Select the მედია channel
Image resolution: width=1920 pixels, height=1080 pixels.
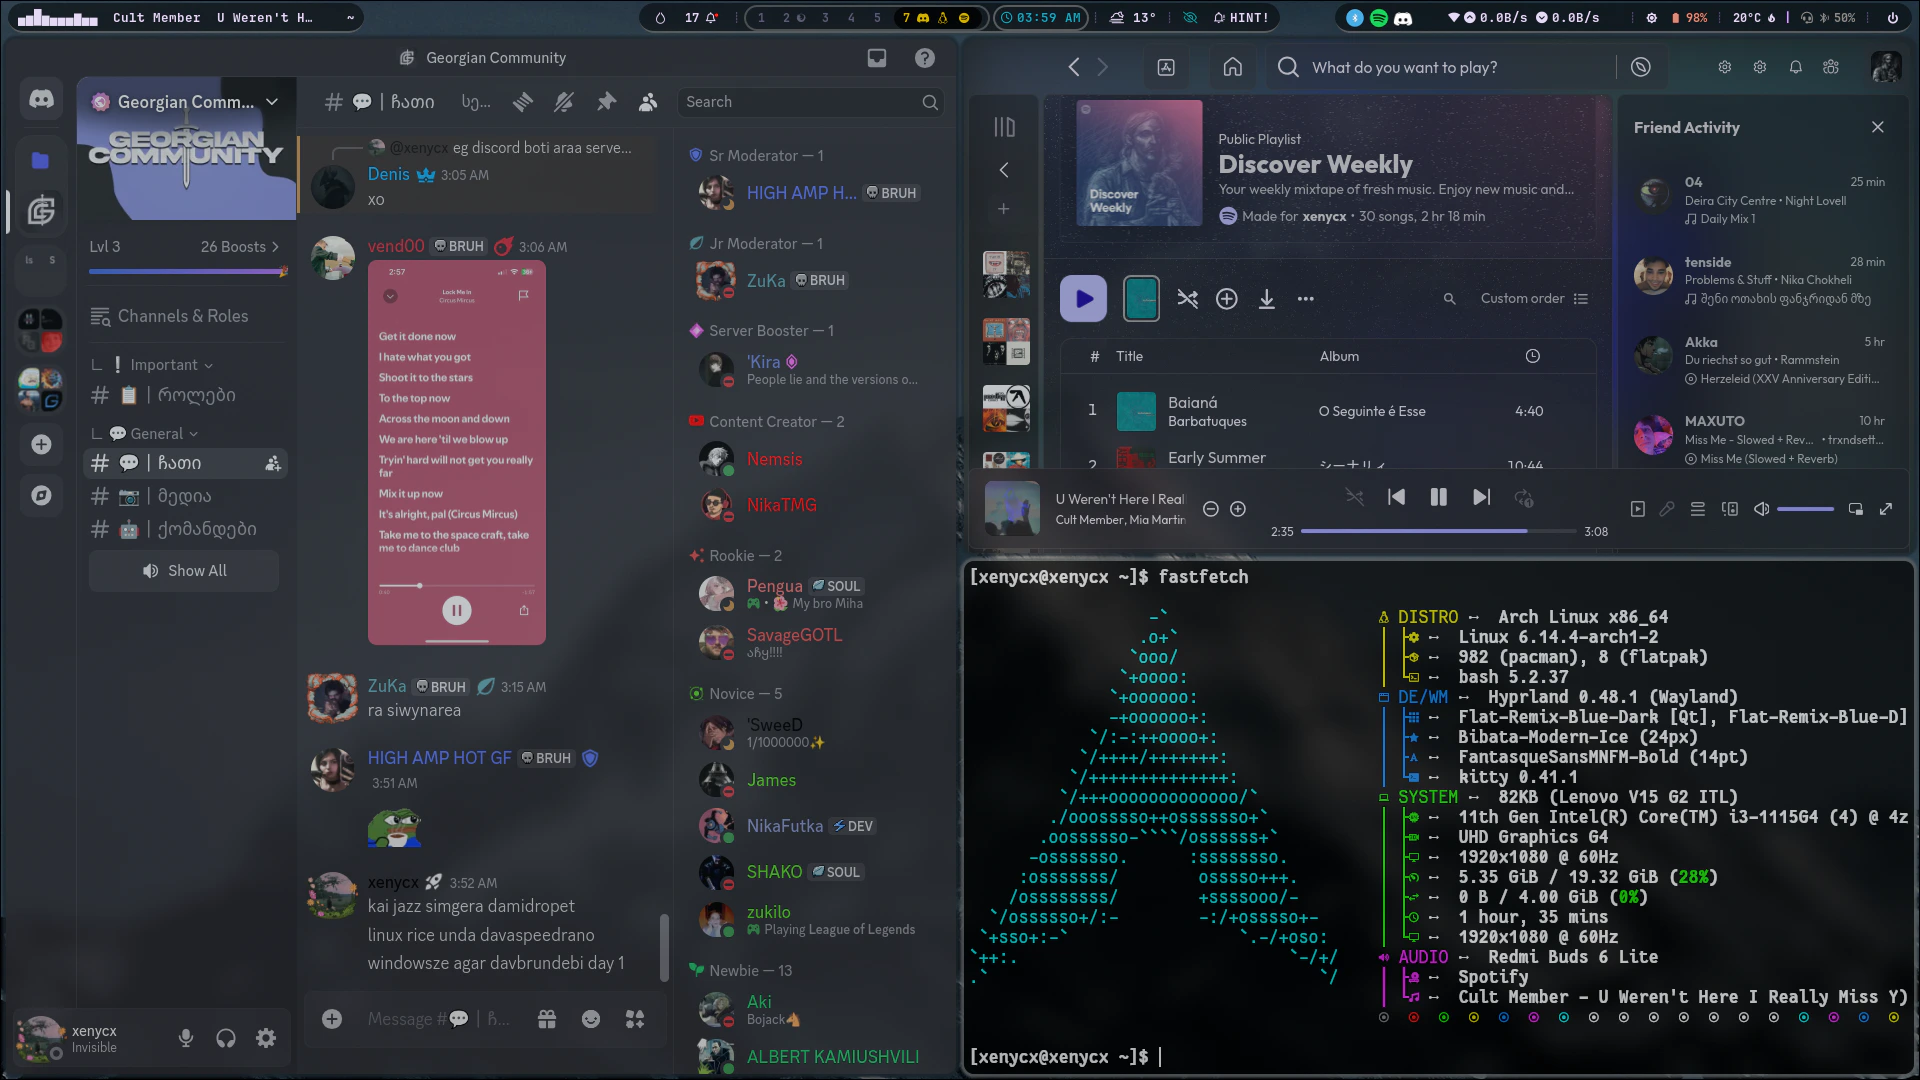pyautogui.click(x=184, y=496)
